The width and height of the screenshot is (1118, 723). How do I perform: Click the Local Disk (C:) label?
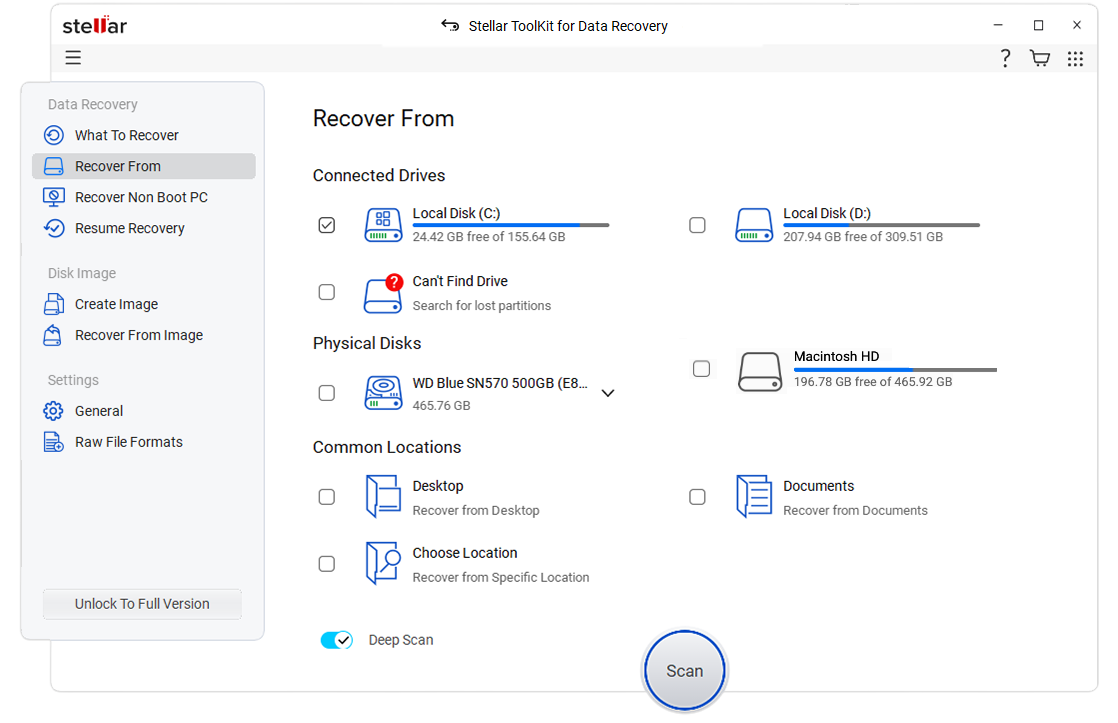coord(456,213)
